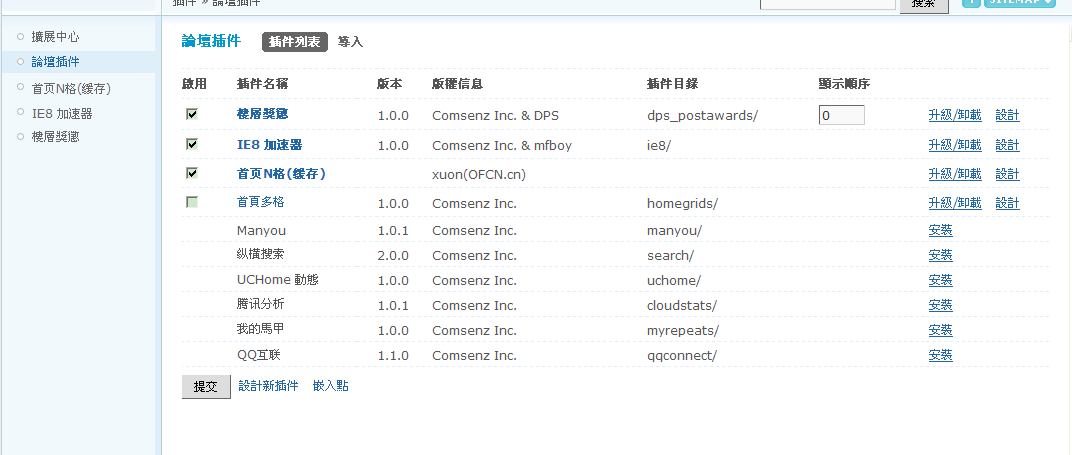Click copyright text xuon(OFCN.cn)
1072x455 pixels.
pos(479,175)
